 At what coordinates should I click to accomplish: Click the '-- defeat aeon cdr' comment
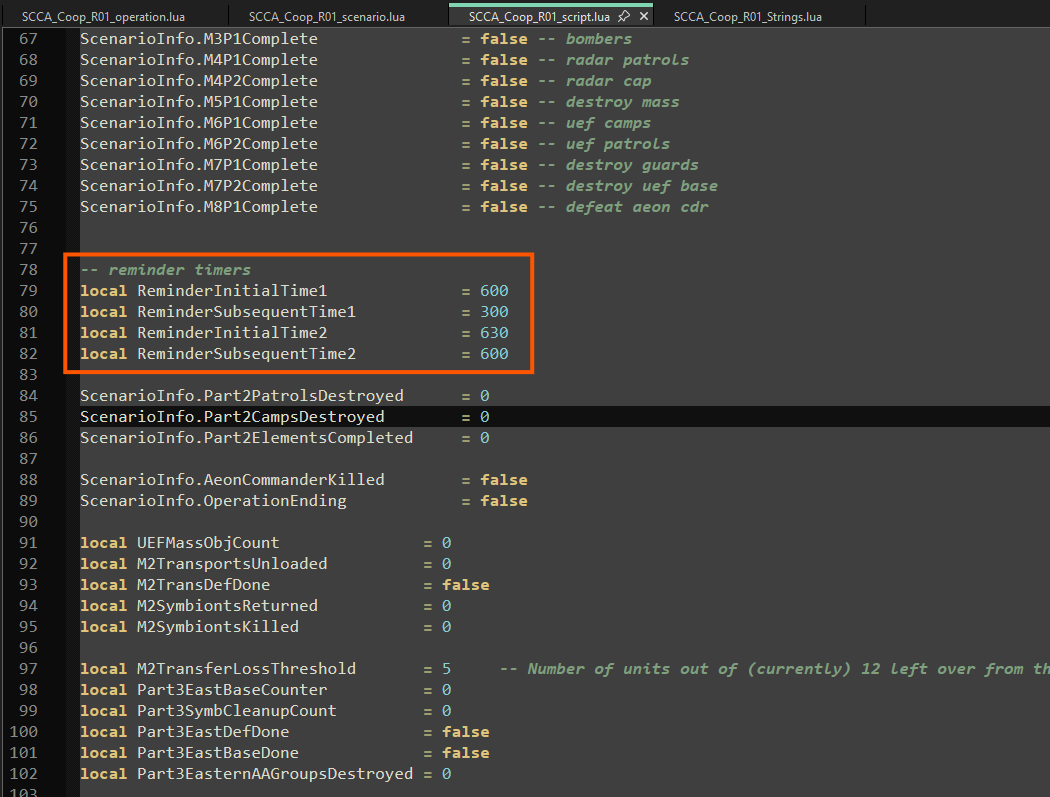click(623, 207)
